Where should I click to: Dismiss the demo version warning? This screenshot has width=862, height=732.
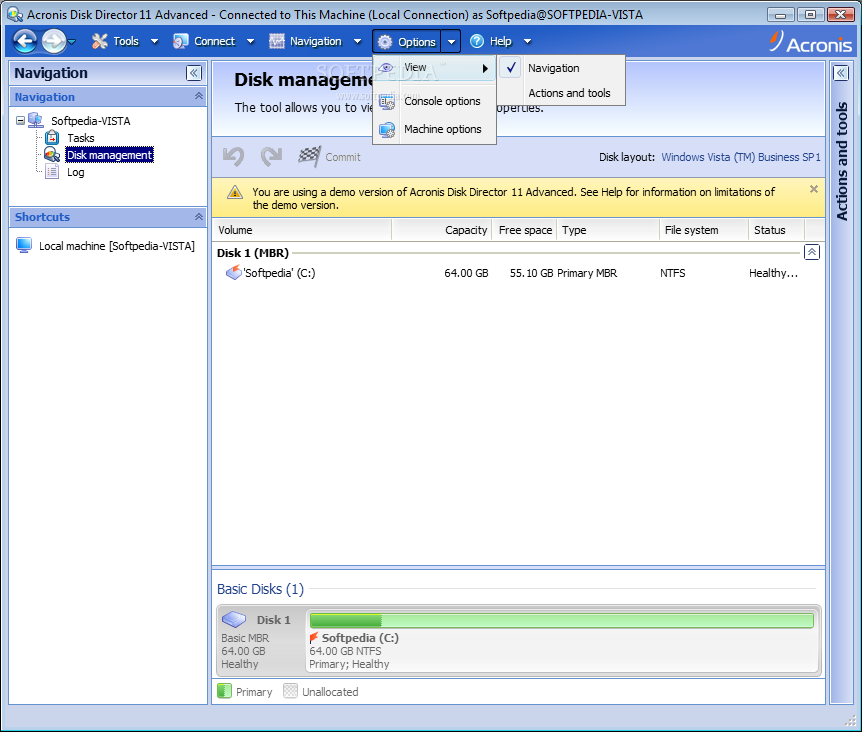(x=814, y=189)
